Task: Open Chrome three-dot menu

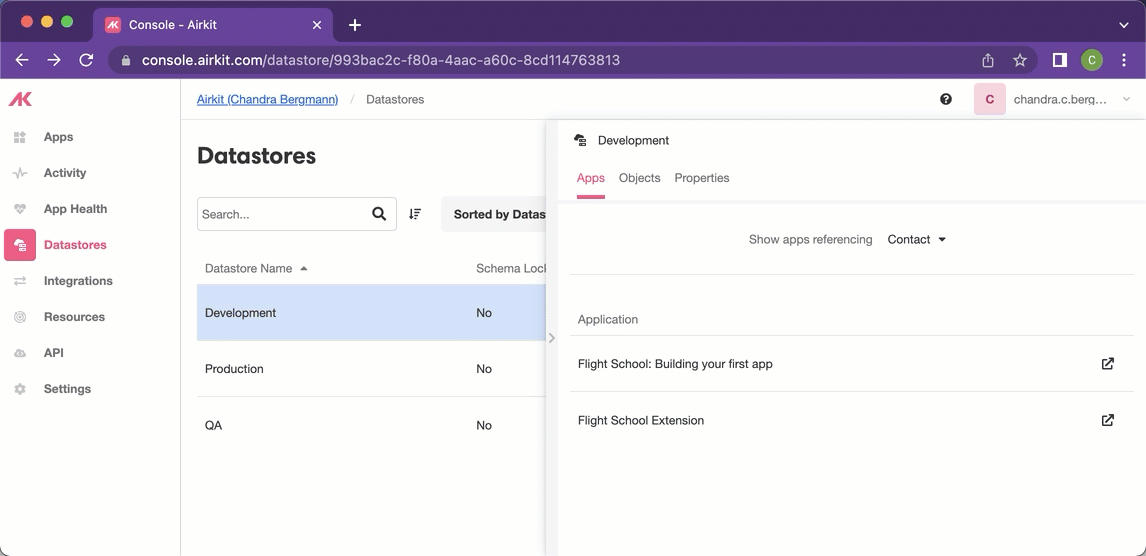Action: 1124,60
